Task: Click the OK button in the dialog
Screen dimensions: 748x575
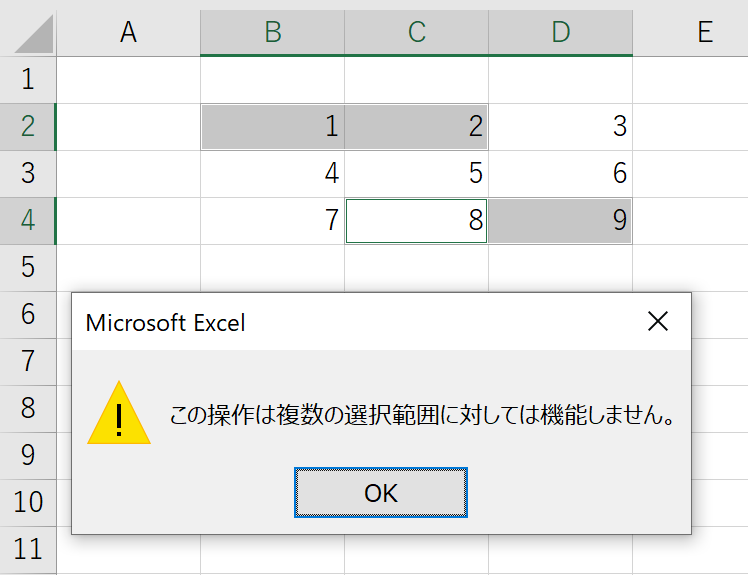Action: (x=381, y=492)
